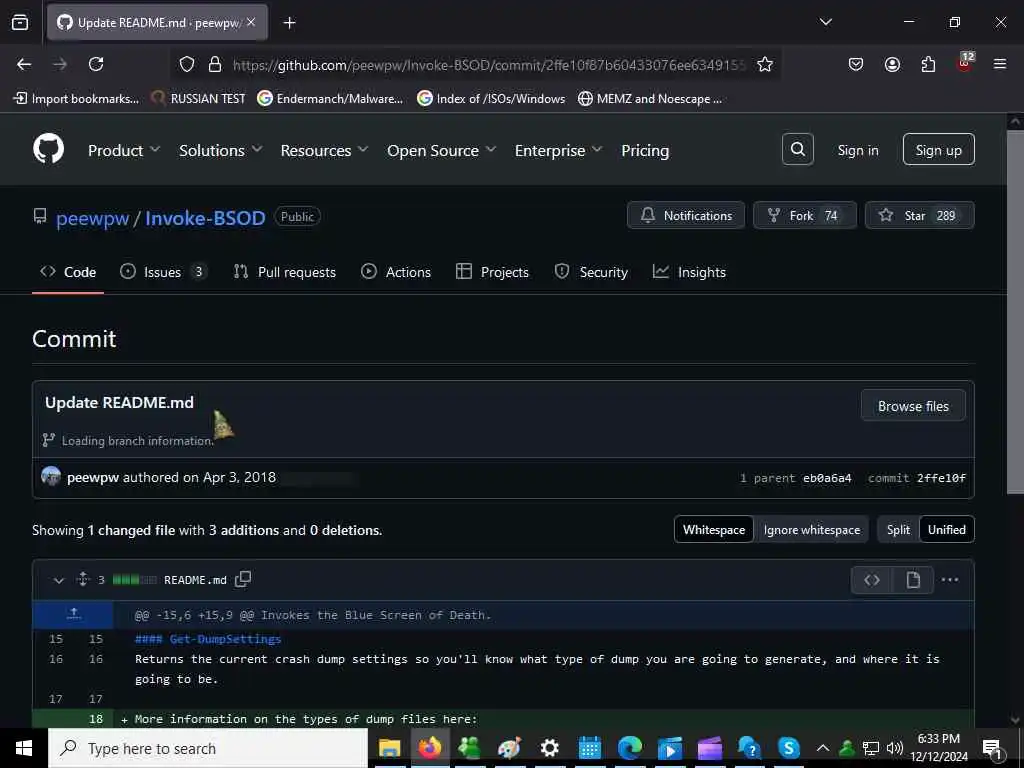Open parent commit eb0a6a4
The height and width of the screenshot is (768, 1024).
point(827,478)
